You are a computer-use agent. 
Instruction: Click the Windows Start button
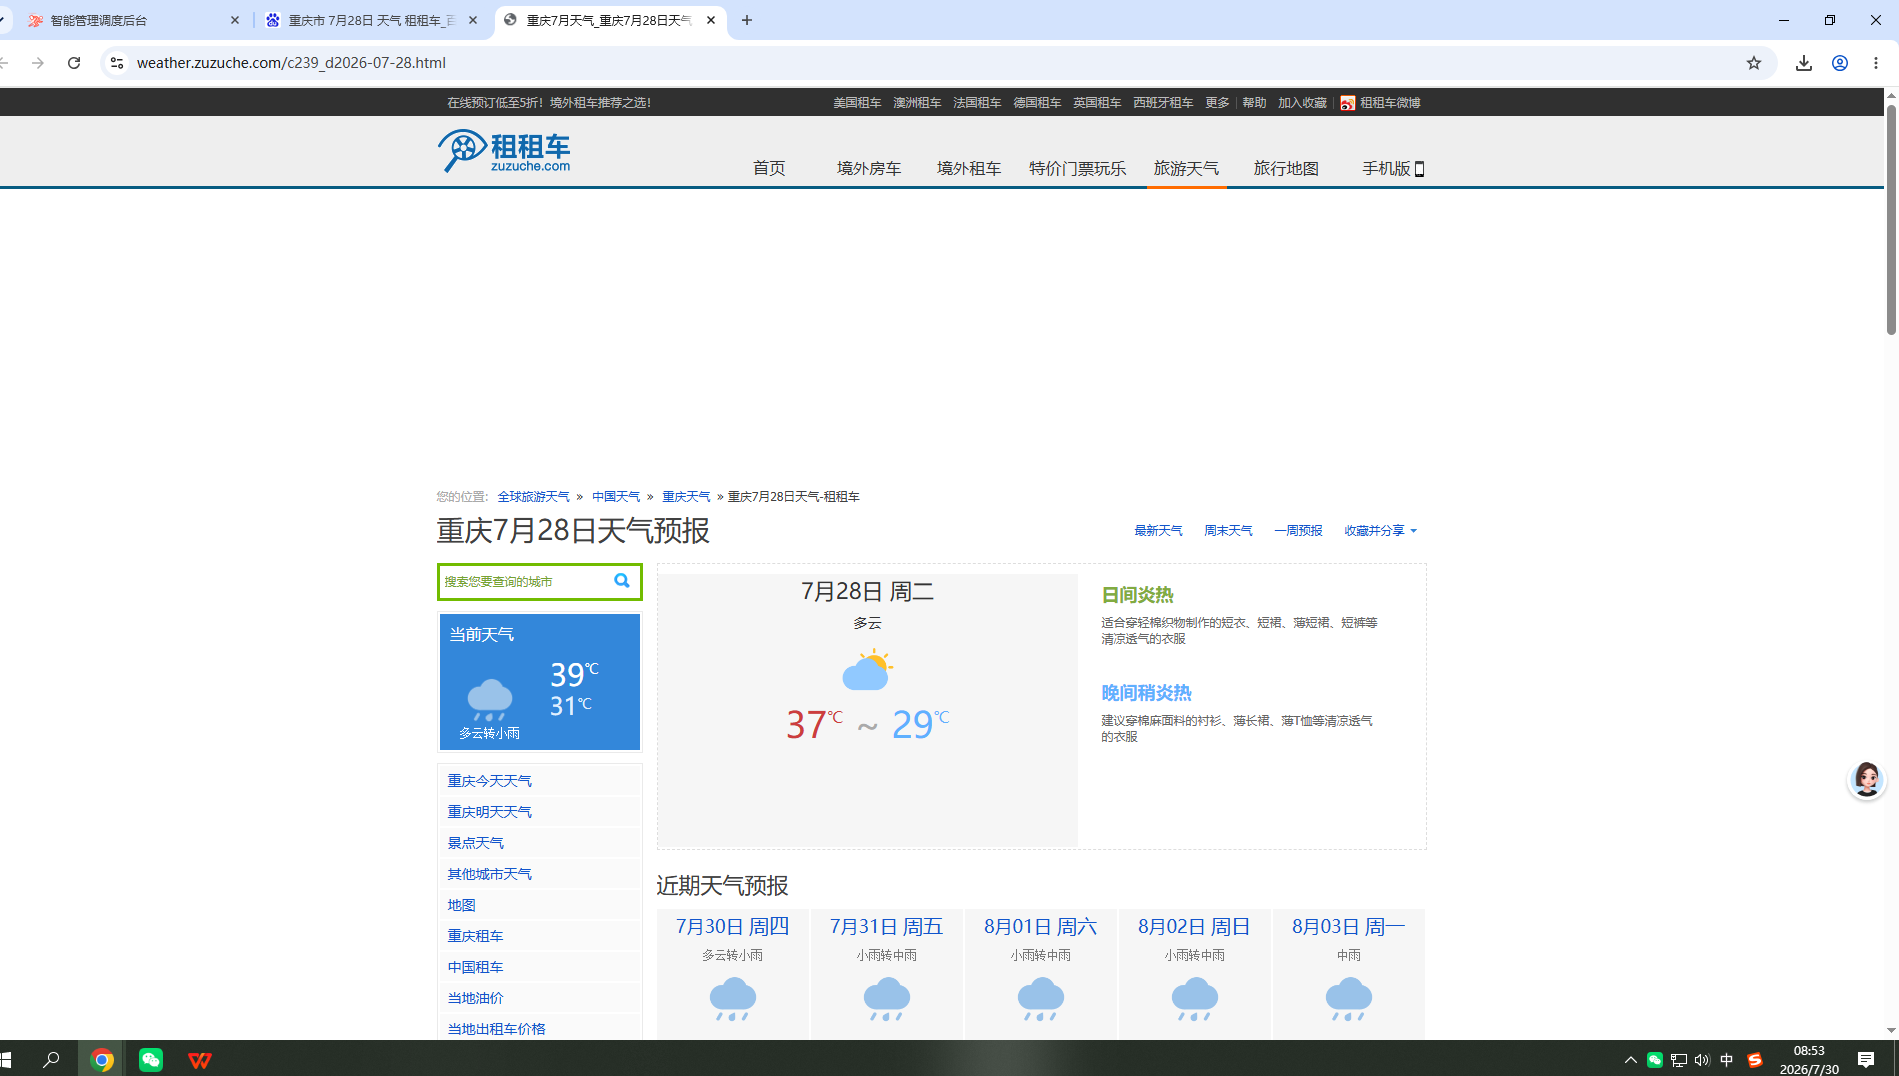(x=6, y=1060)
